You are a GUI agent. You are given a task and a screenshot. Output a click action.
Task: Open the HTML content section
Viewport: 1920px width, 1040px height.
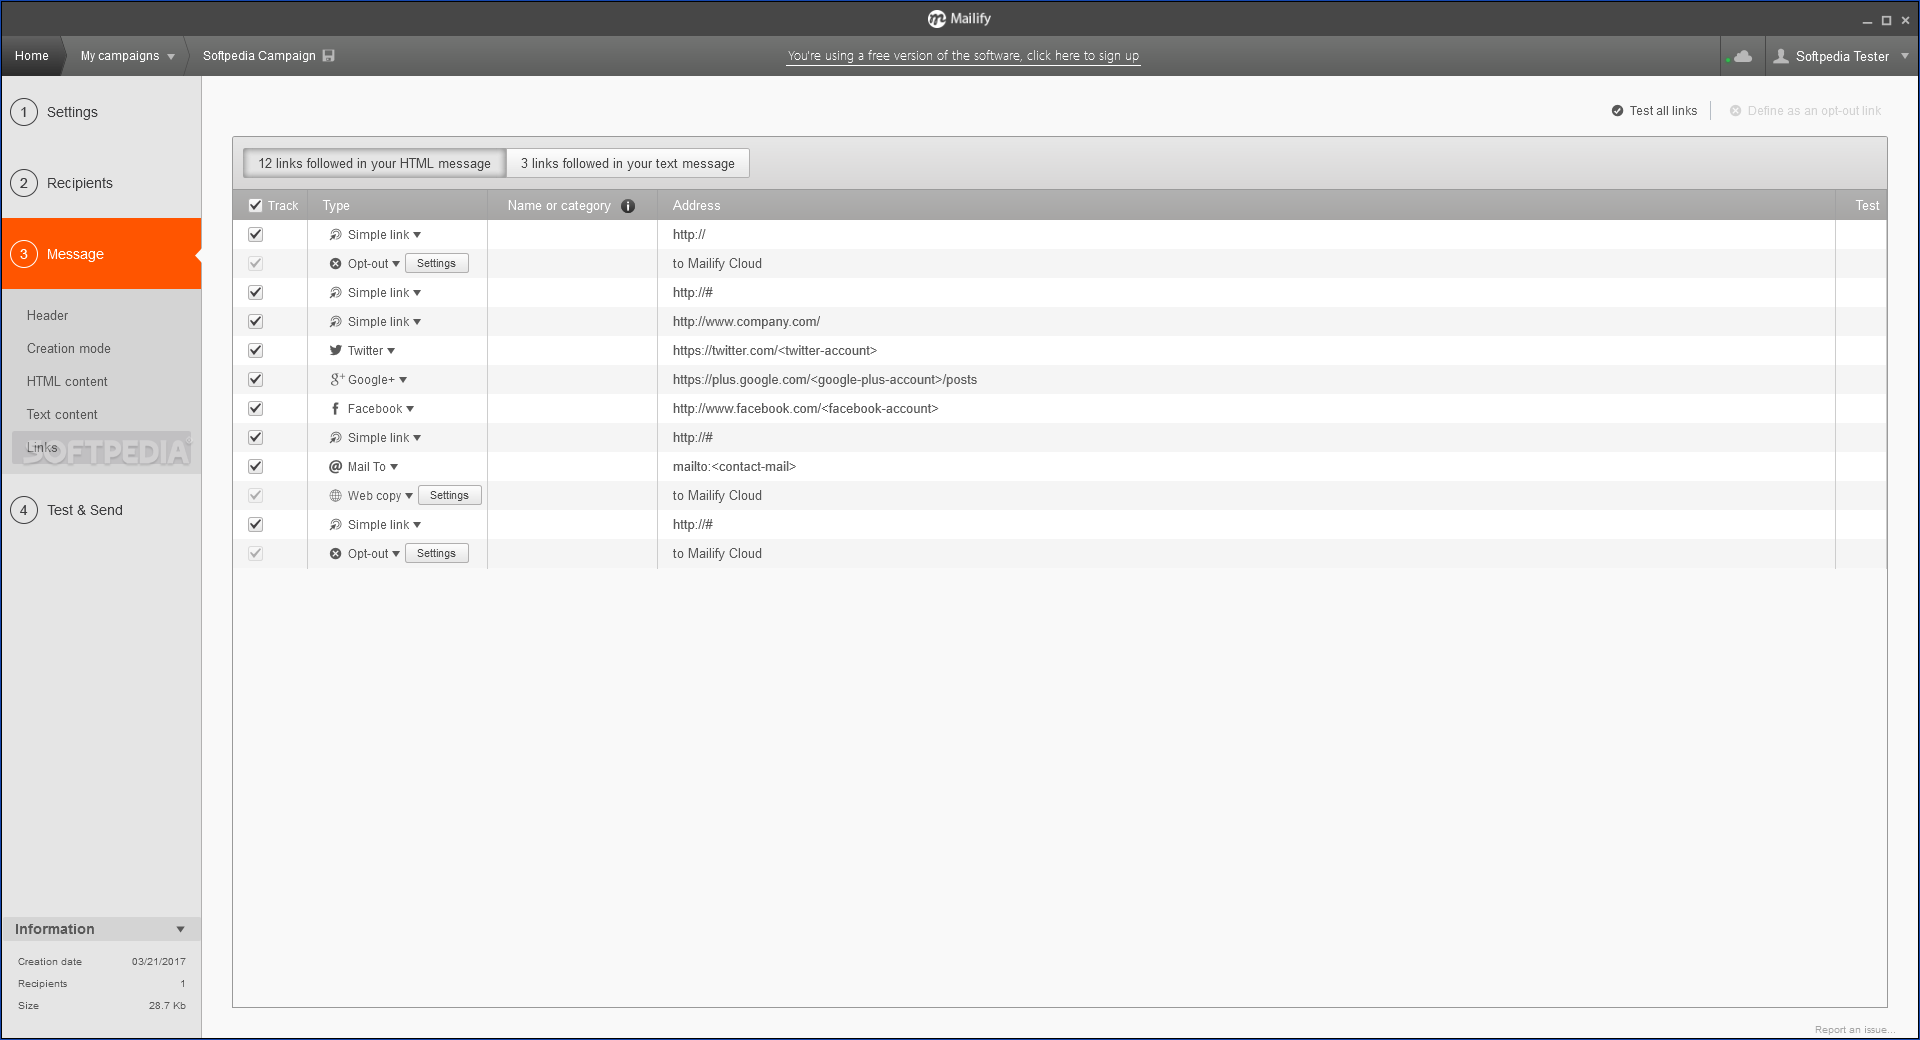click(x=67, y=382)
